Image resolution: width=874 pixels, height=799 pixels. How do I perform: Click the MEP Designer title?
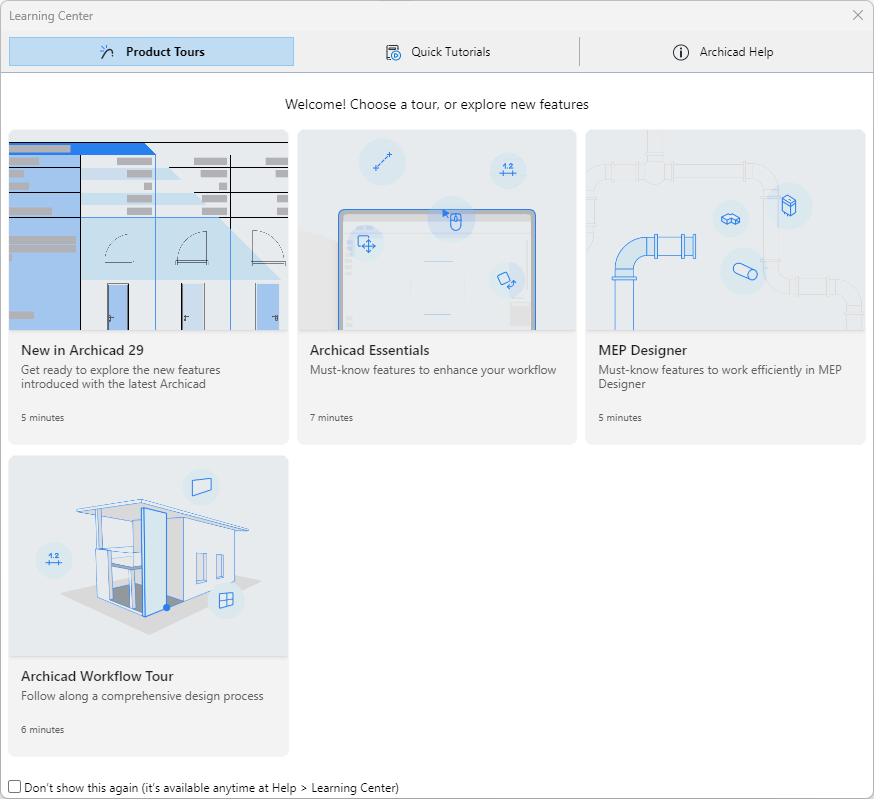click(x=643, y=350)
